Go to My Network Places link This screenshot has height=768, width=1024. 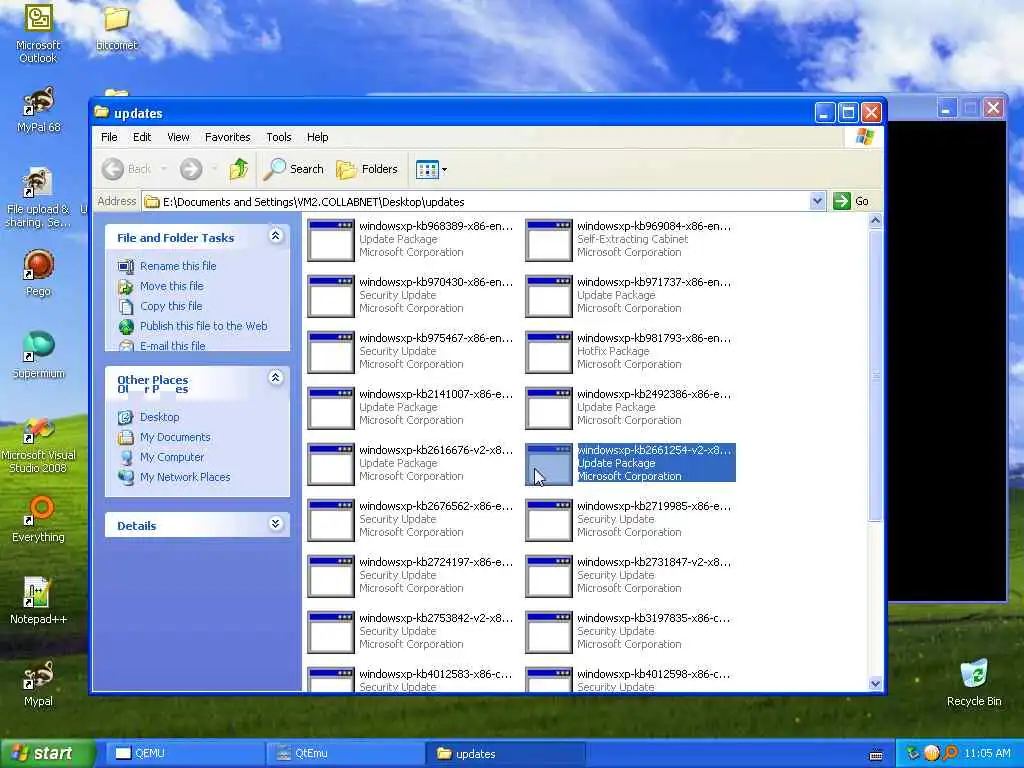click(185, 477)
